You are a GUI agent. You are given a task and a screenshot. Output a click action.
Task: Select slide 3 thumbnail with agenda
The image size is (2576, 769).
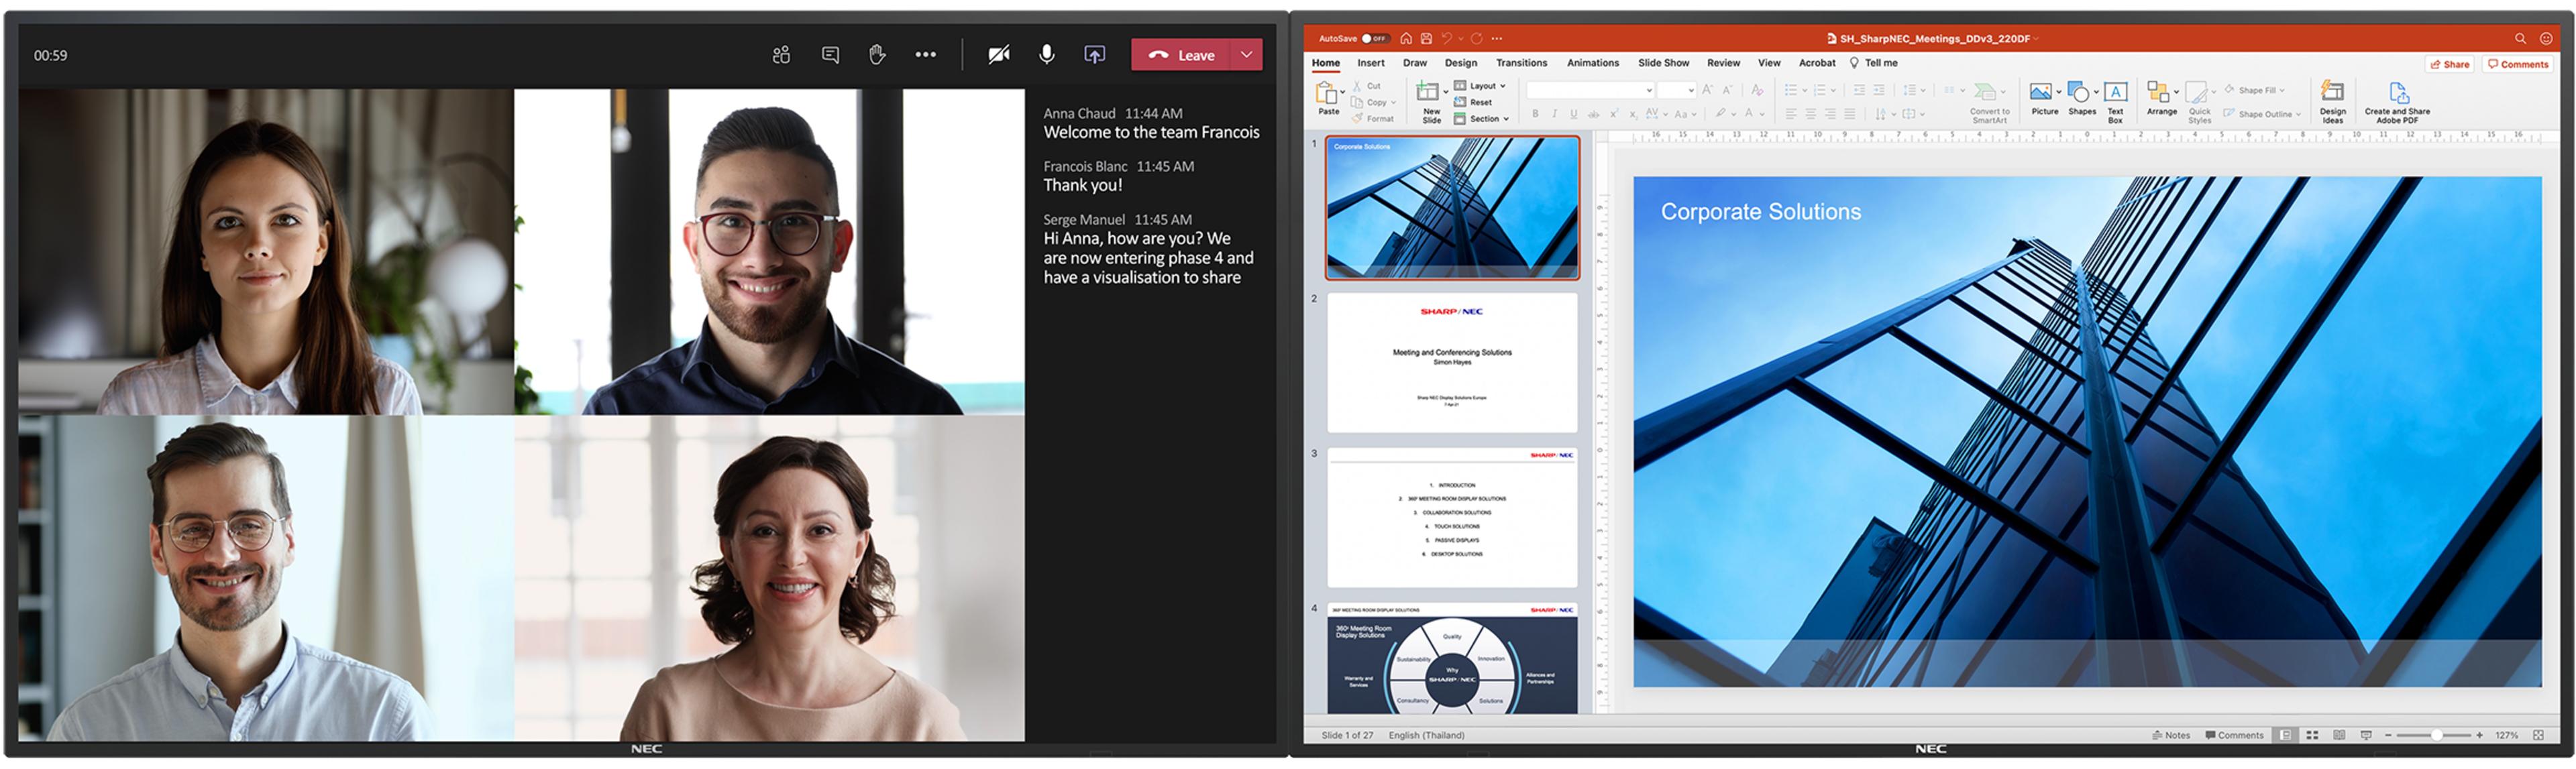(1451, 518)
